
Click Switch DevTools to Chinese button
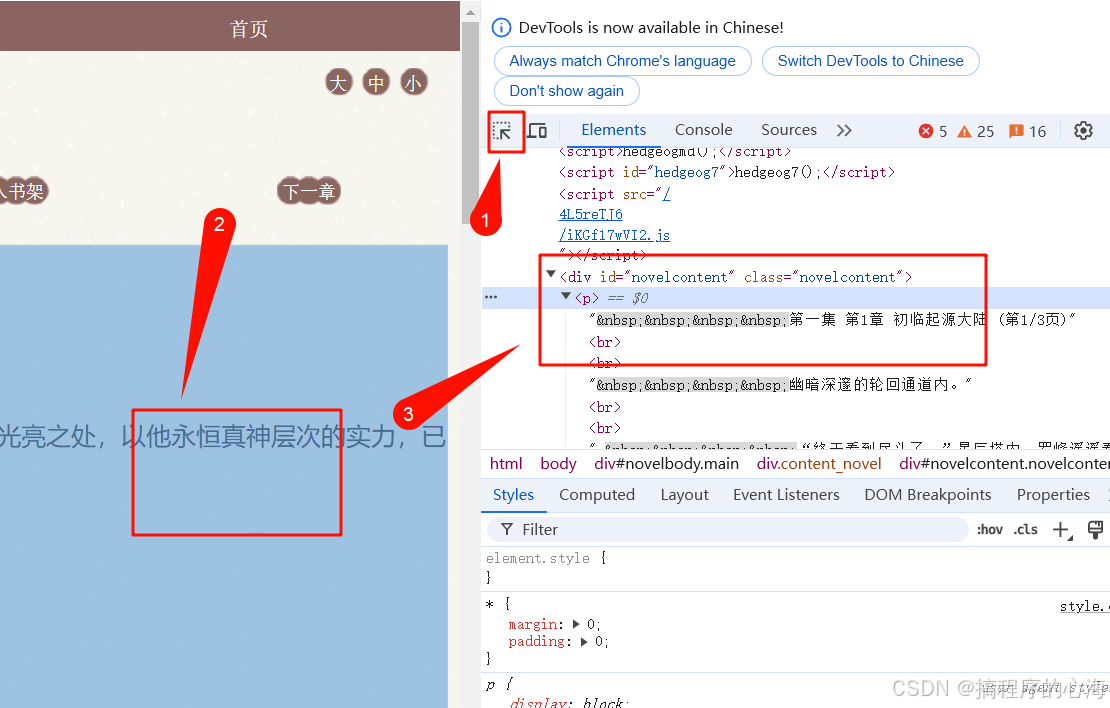(x=871, y=61)
